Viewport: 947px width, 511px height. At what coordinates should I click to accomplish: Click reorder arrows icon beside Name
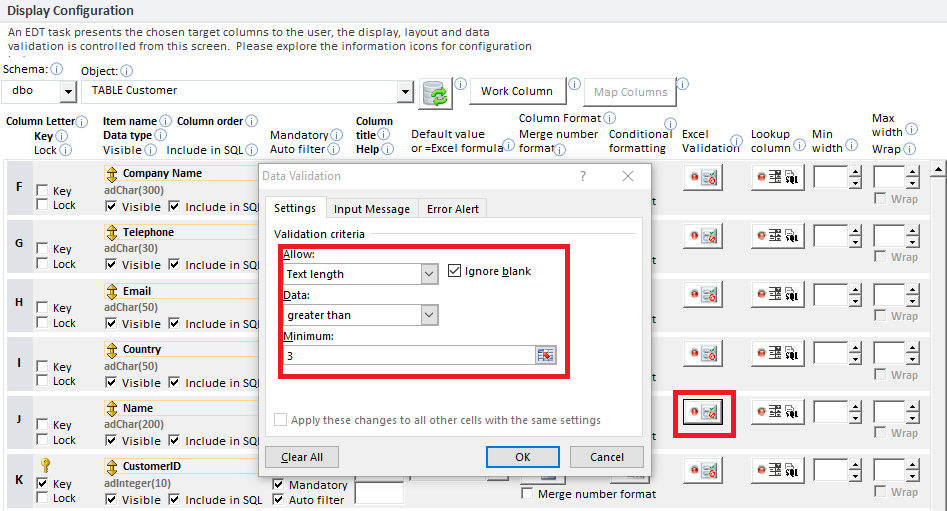112,409
